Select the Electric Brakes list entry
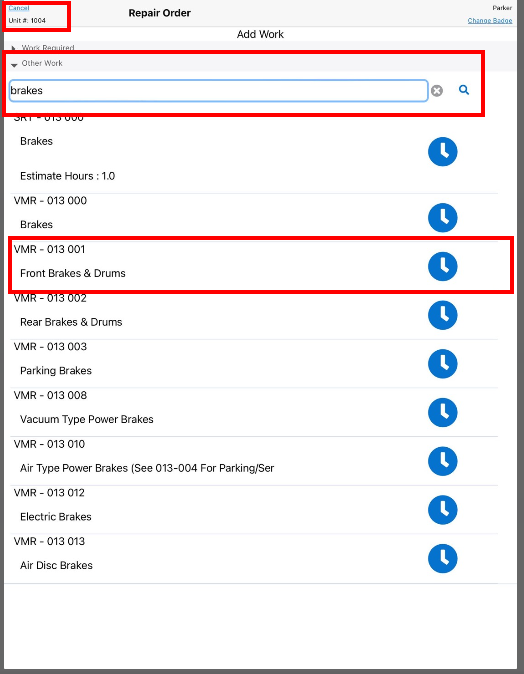Image resolution: width=524 pixels, height=674 pixels. click(x=255, y=510)
